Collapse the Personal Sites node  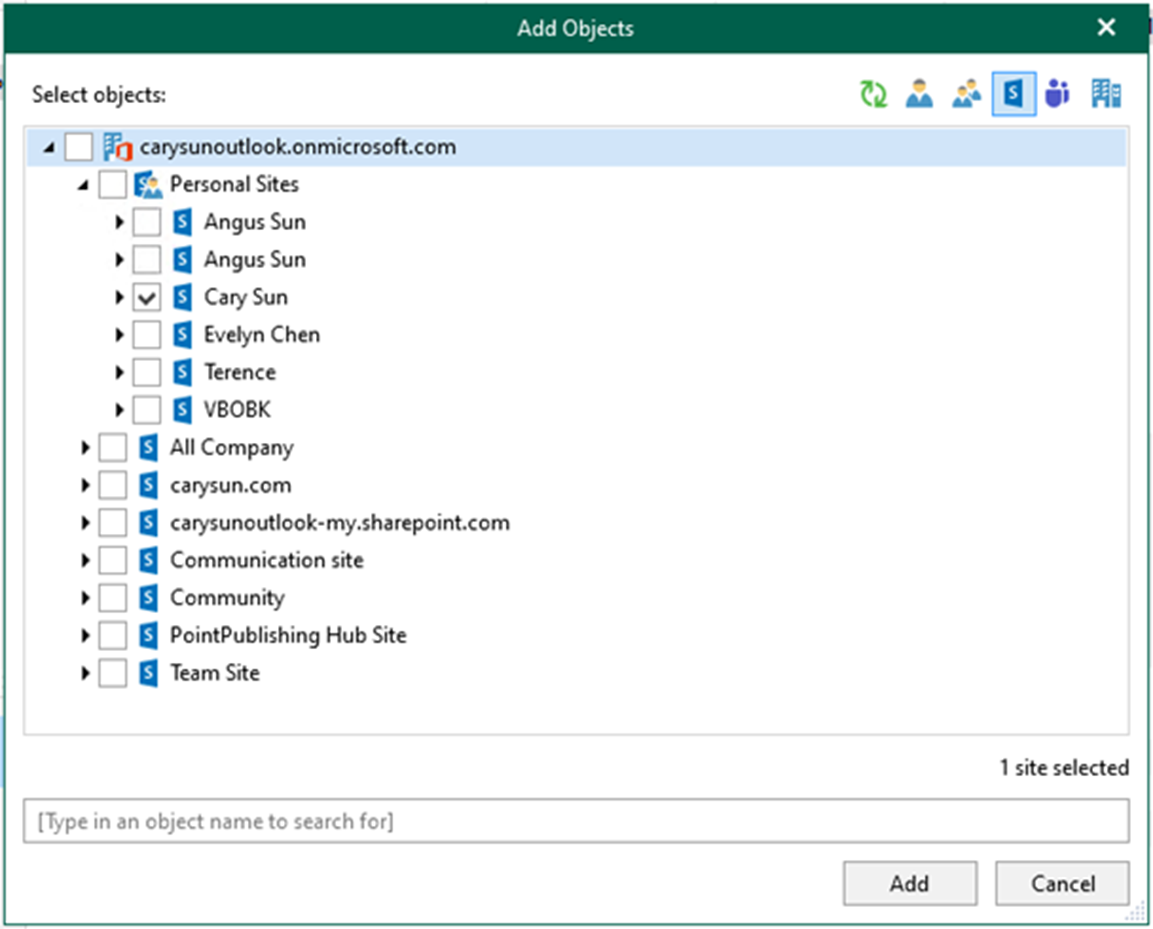click(x=83, y=185)
